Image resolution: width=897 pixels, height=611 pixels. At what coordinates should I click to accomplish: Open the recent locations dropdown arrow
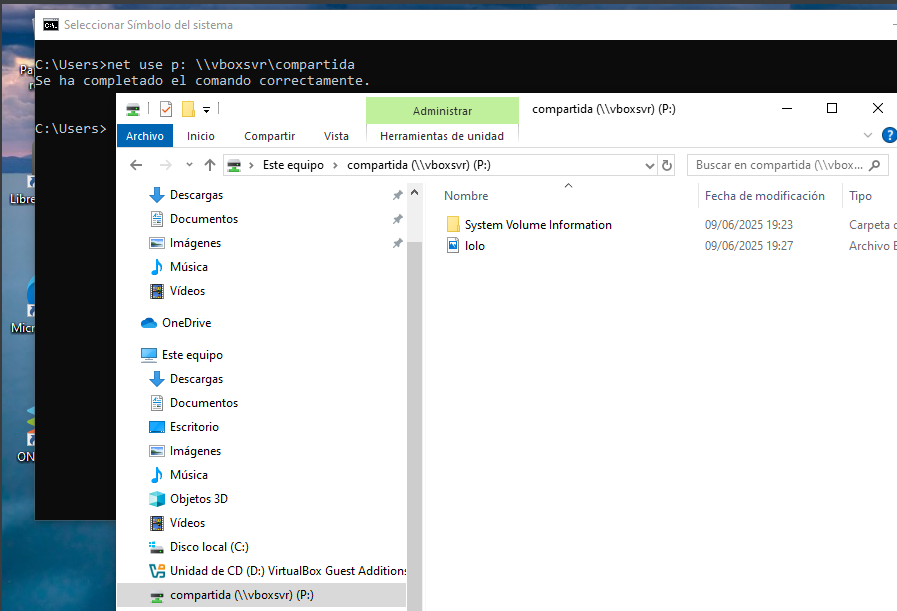point(189,165)
